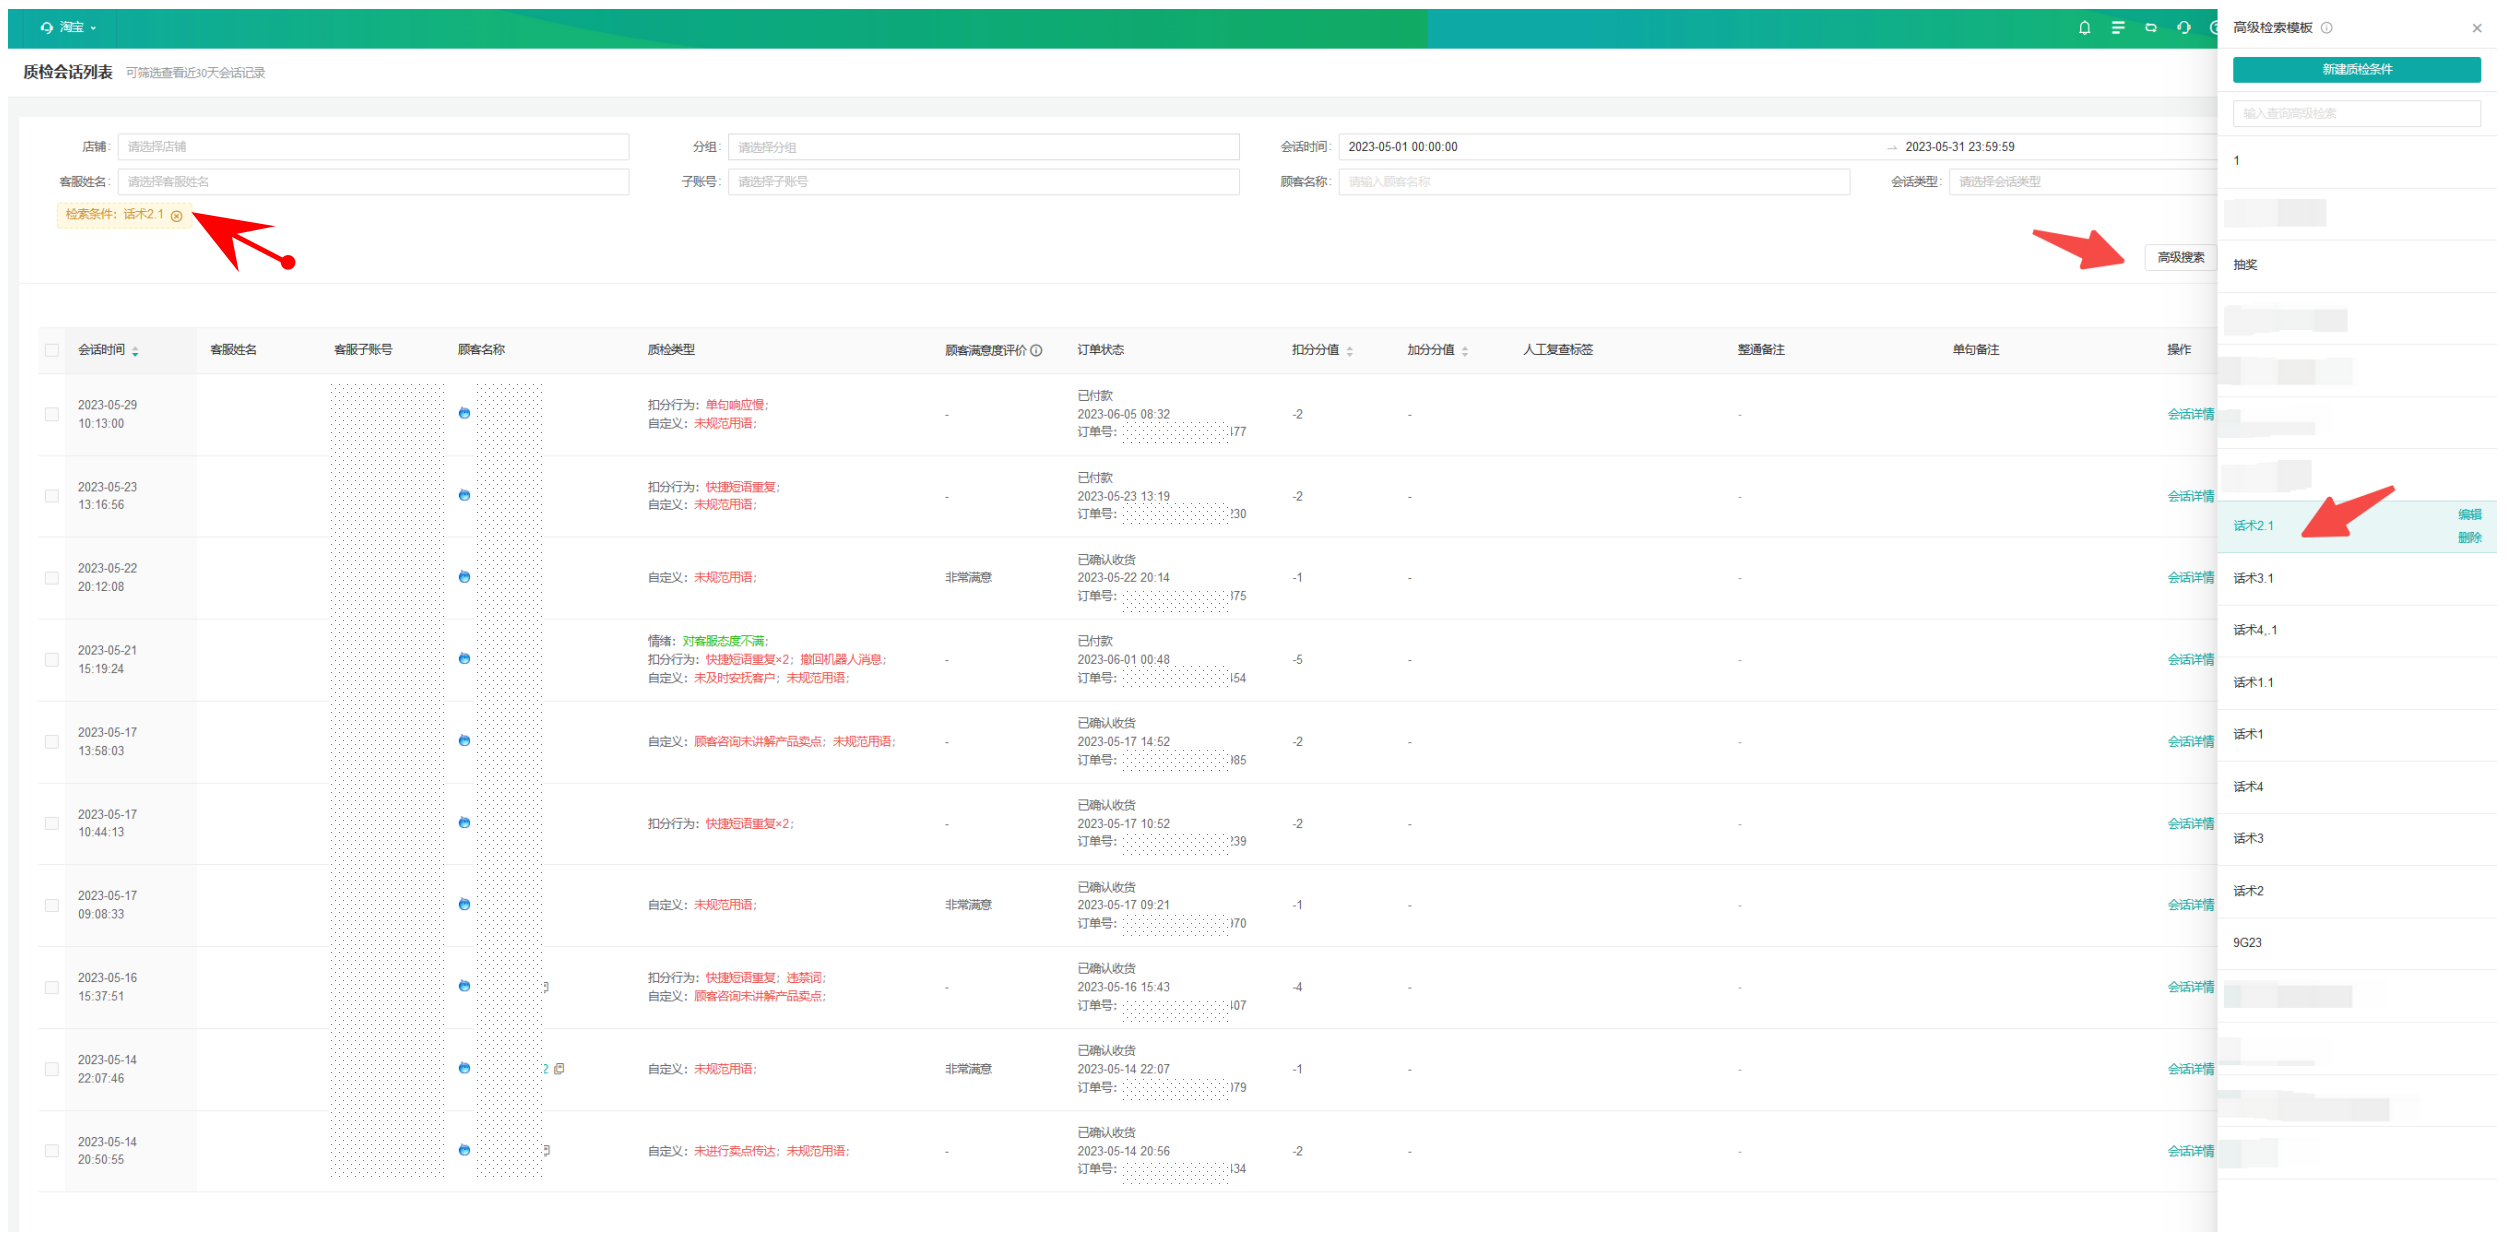Click info icon next to 顾客满意度评价
Image resolution: width=2507 pixels, height=1243 pixels.
click(1036, 350)
